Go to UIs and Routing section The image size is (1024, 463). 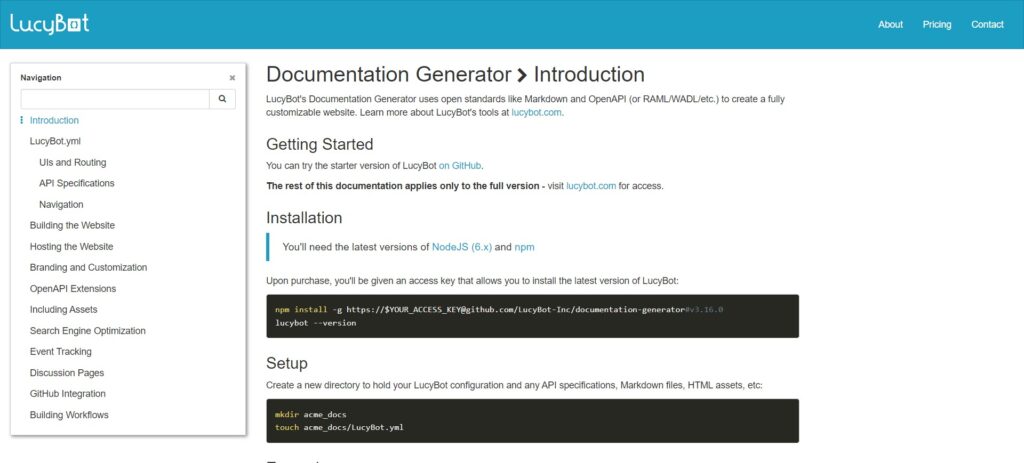click(x=72, y=163)
